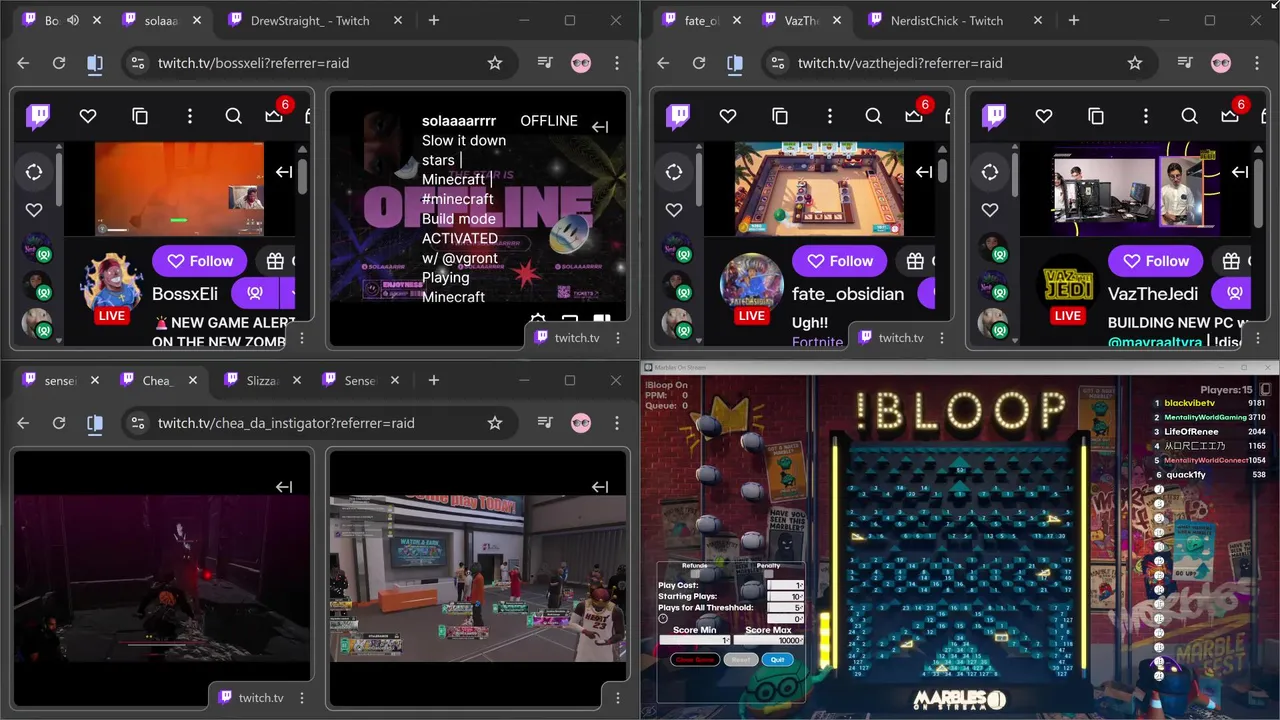Click sidebar heart icon in fate_obsidian pane
The width and height of the screenshot is (1280, 720).
(x=674, y=210)
